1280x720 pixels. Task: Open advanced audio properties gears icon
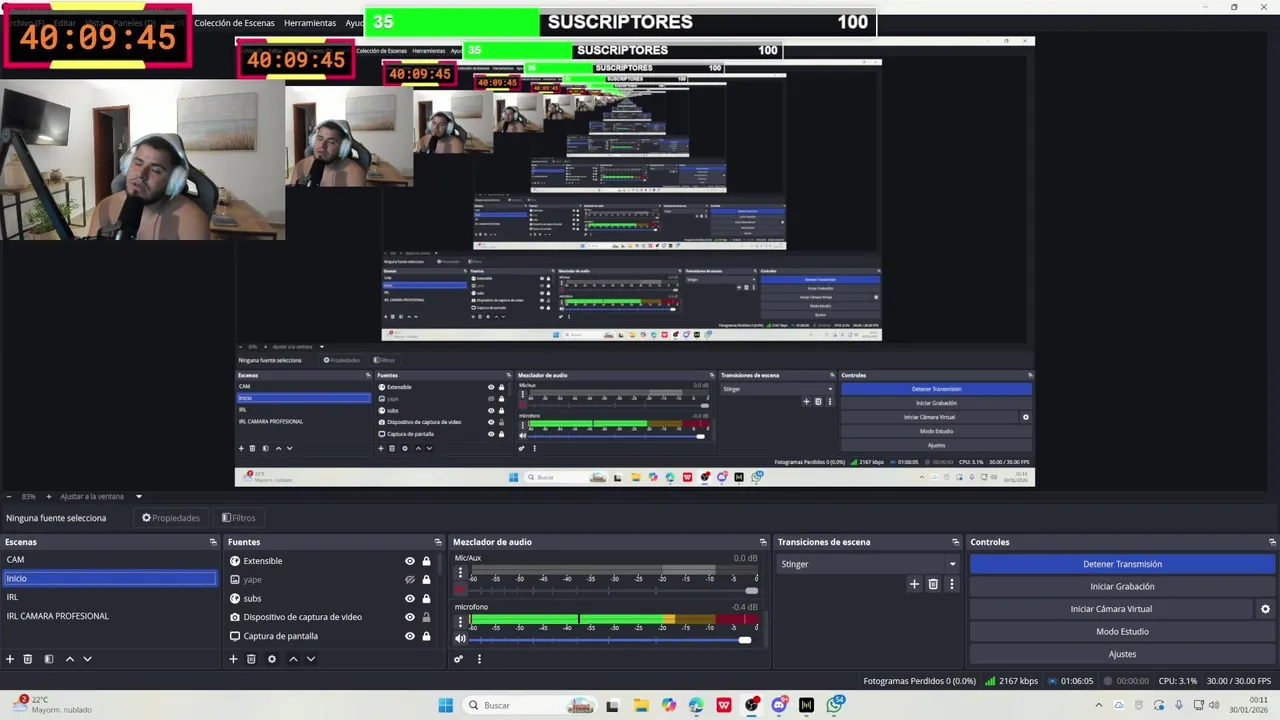[459, 659]
